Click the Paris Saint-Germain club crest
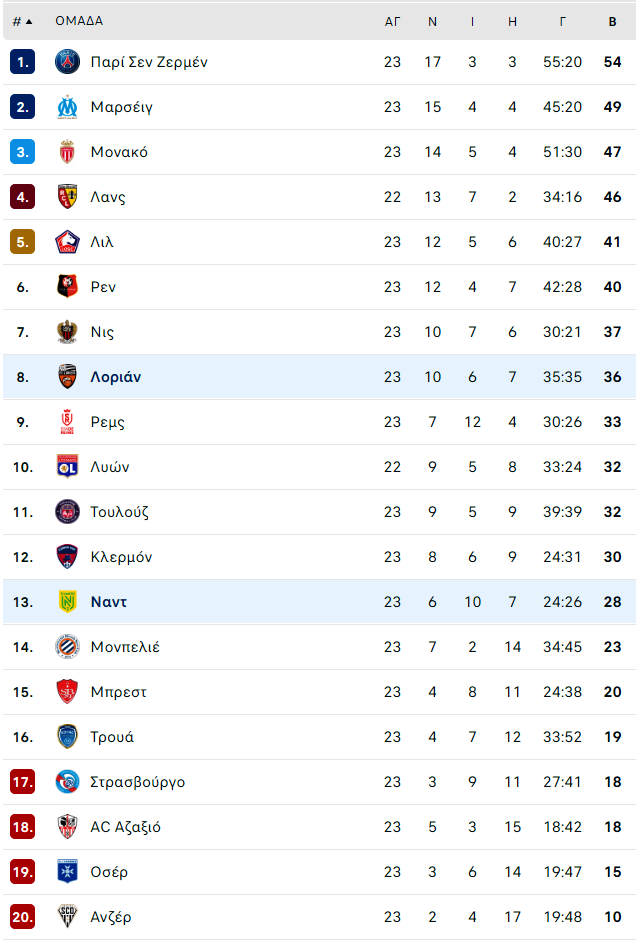The height and width of the screenshot is (942, 636). click(67, 62)
